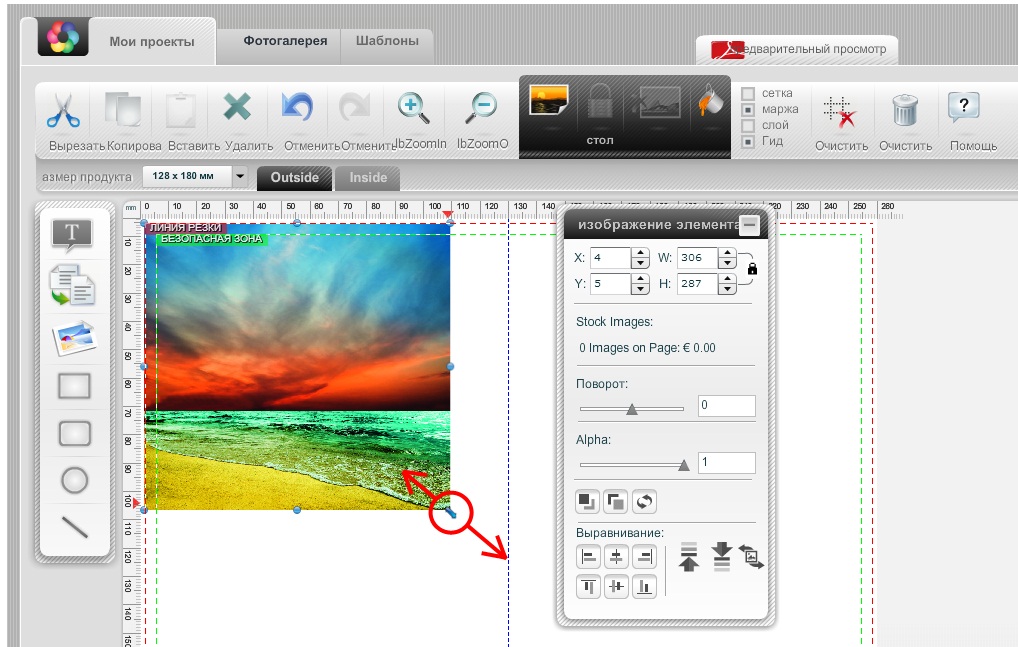This screenshot has height=647, width=1018.
Task: Select the circle shape tool
Action: pyautogui.click(x=75, y=481)
